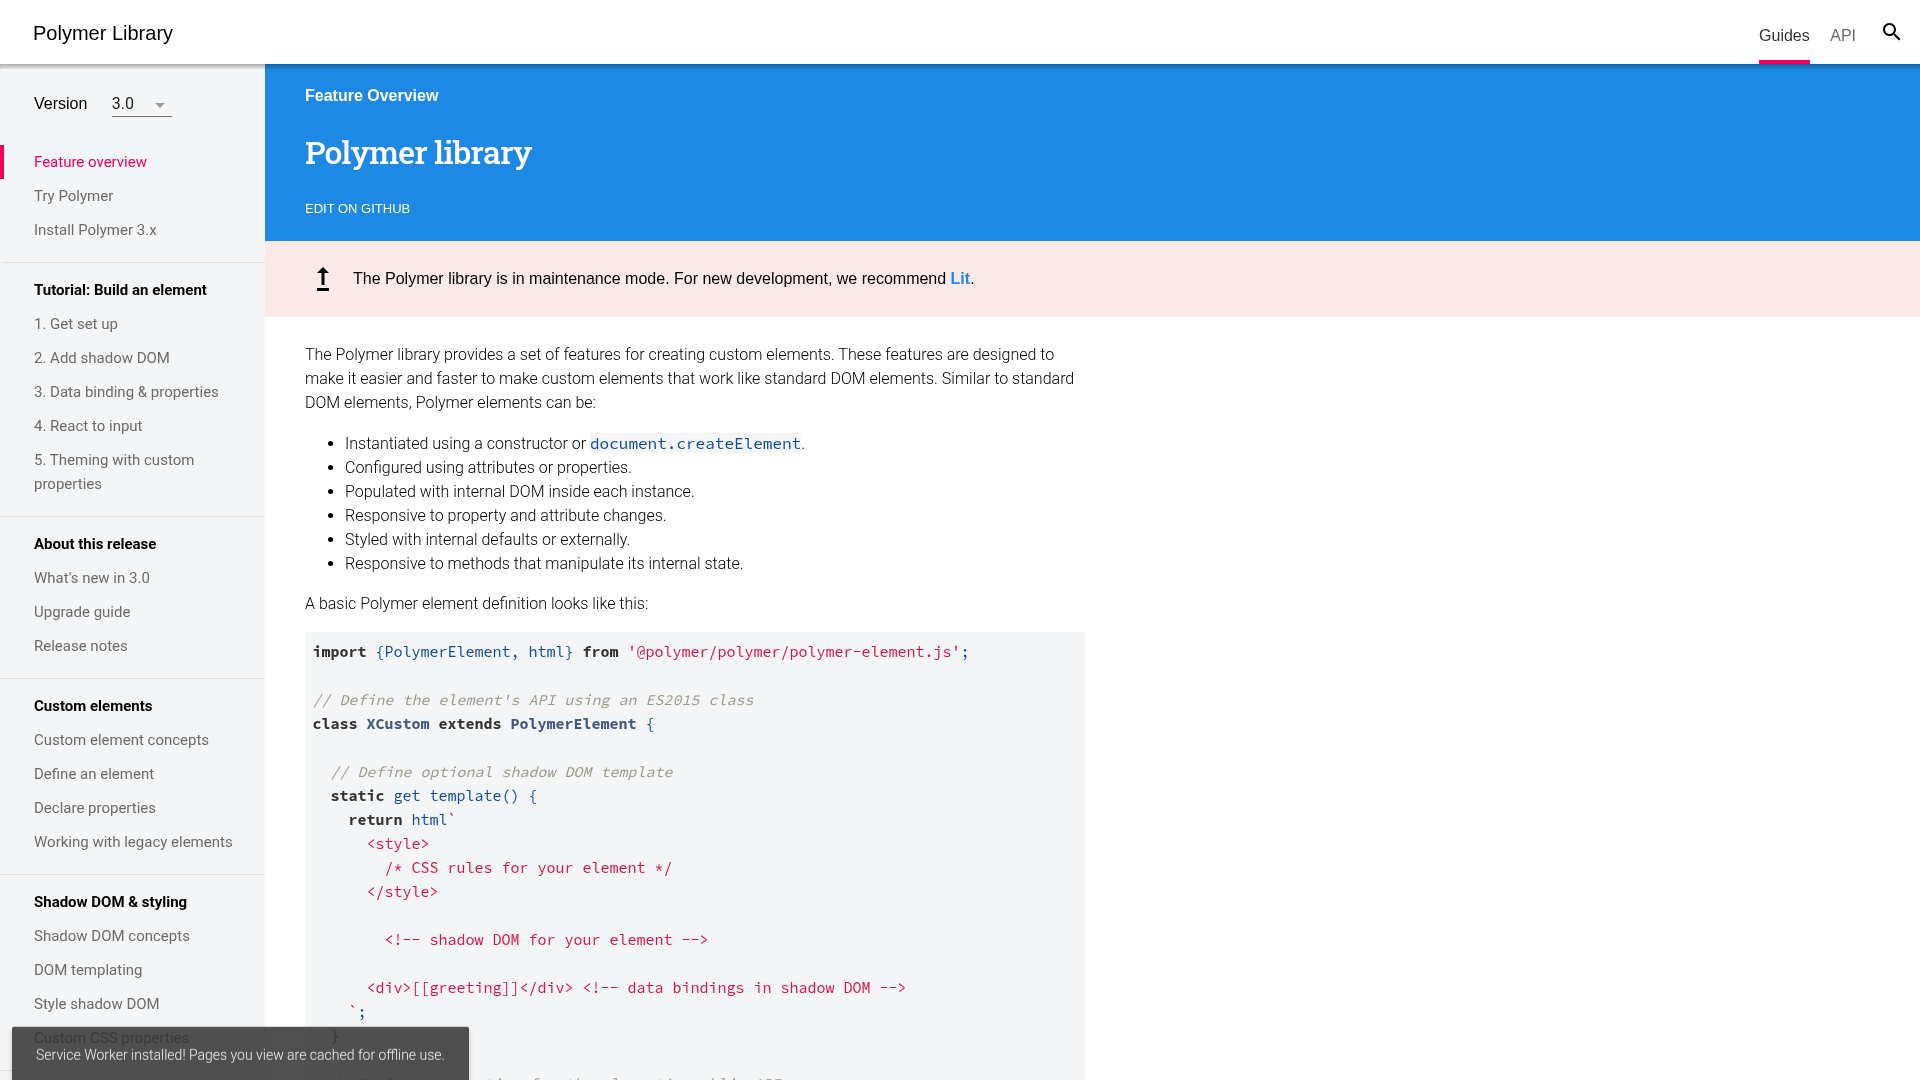Click the Polymer Library home title
This screenshot has width=1920, height=1080.
(x=103, y=33)
